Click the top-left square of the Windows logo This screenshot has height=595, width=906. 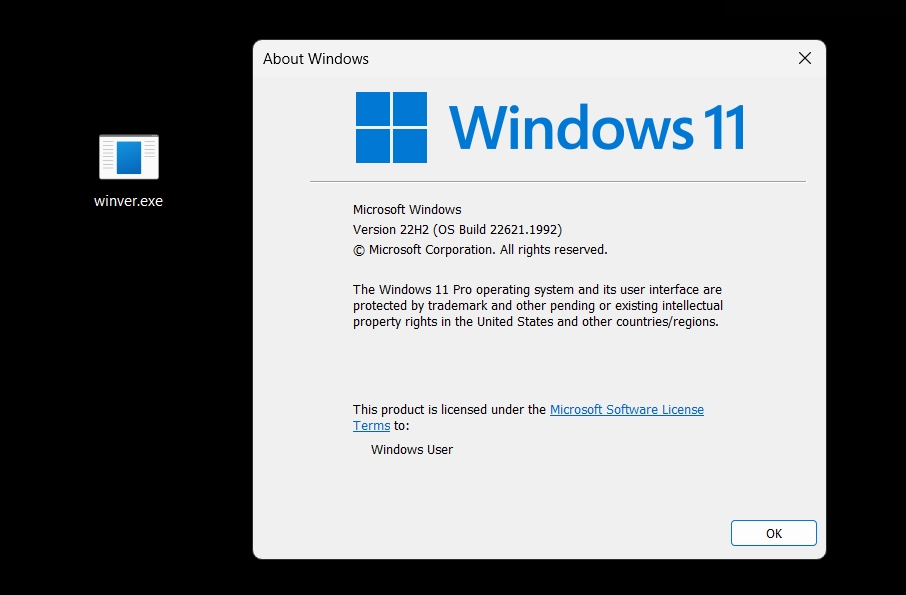[372, 106]
